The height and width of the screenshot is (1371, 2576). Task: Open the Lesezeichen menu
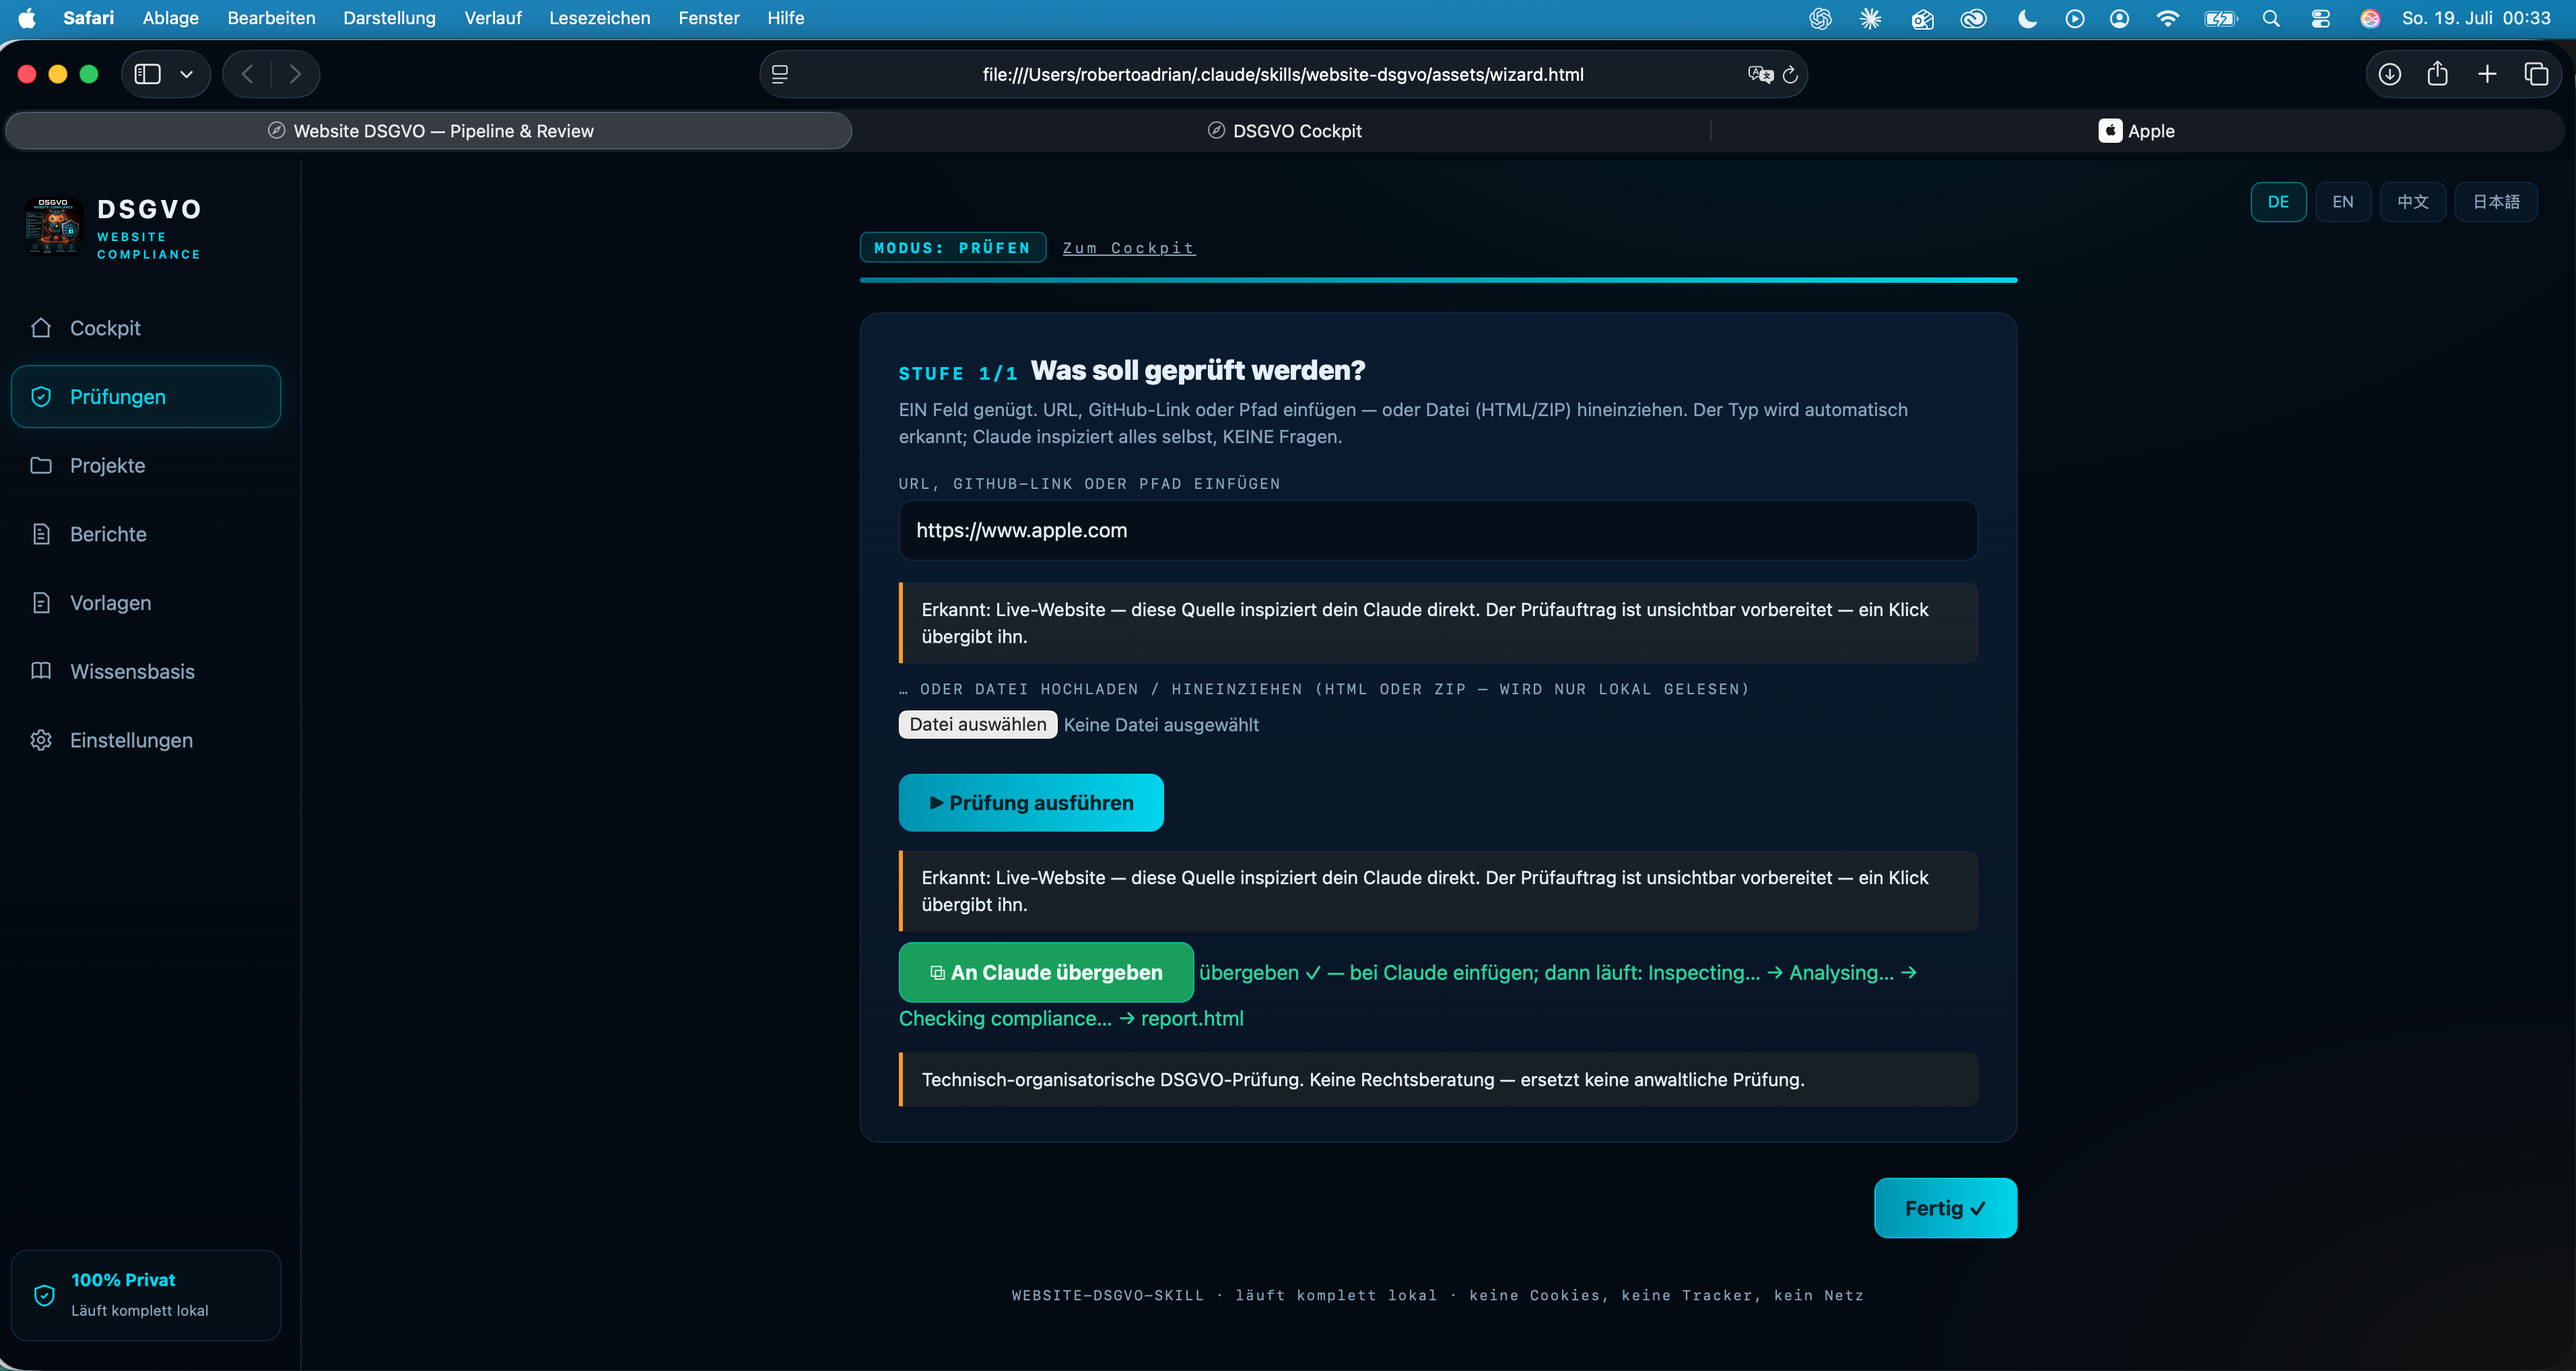click(599, 18)
